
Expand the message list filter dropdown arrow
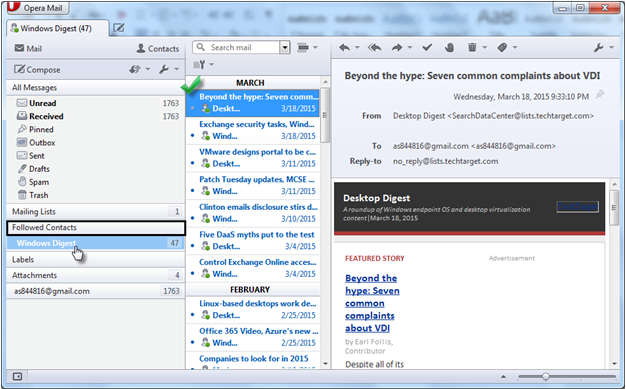point(212,64)
